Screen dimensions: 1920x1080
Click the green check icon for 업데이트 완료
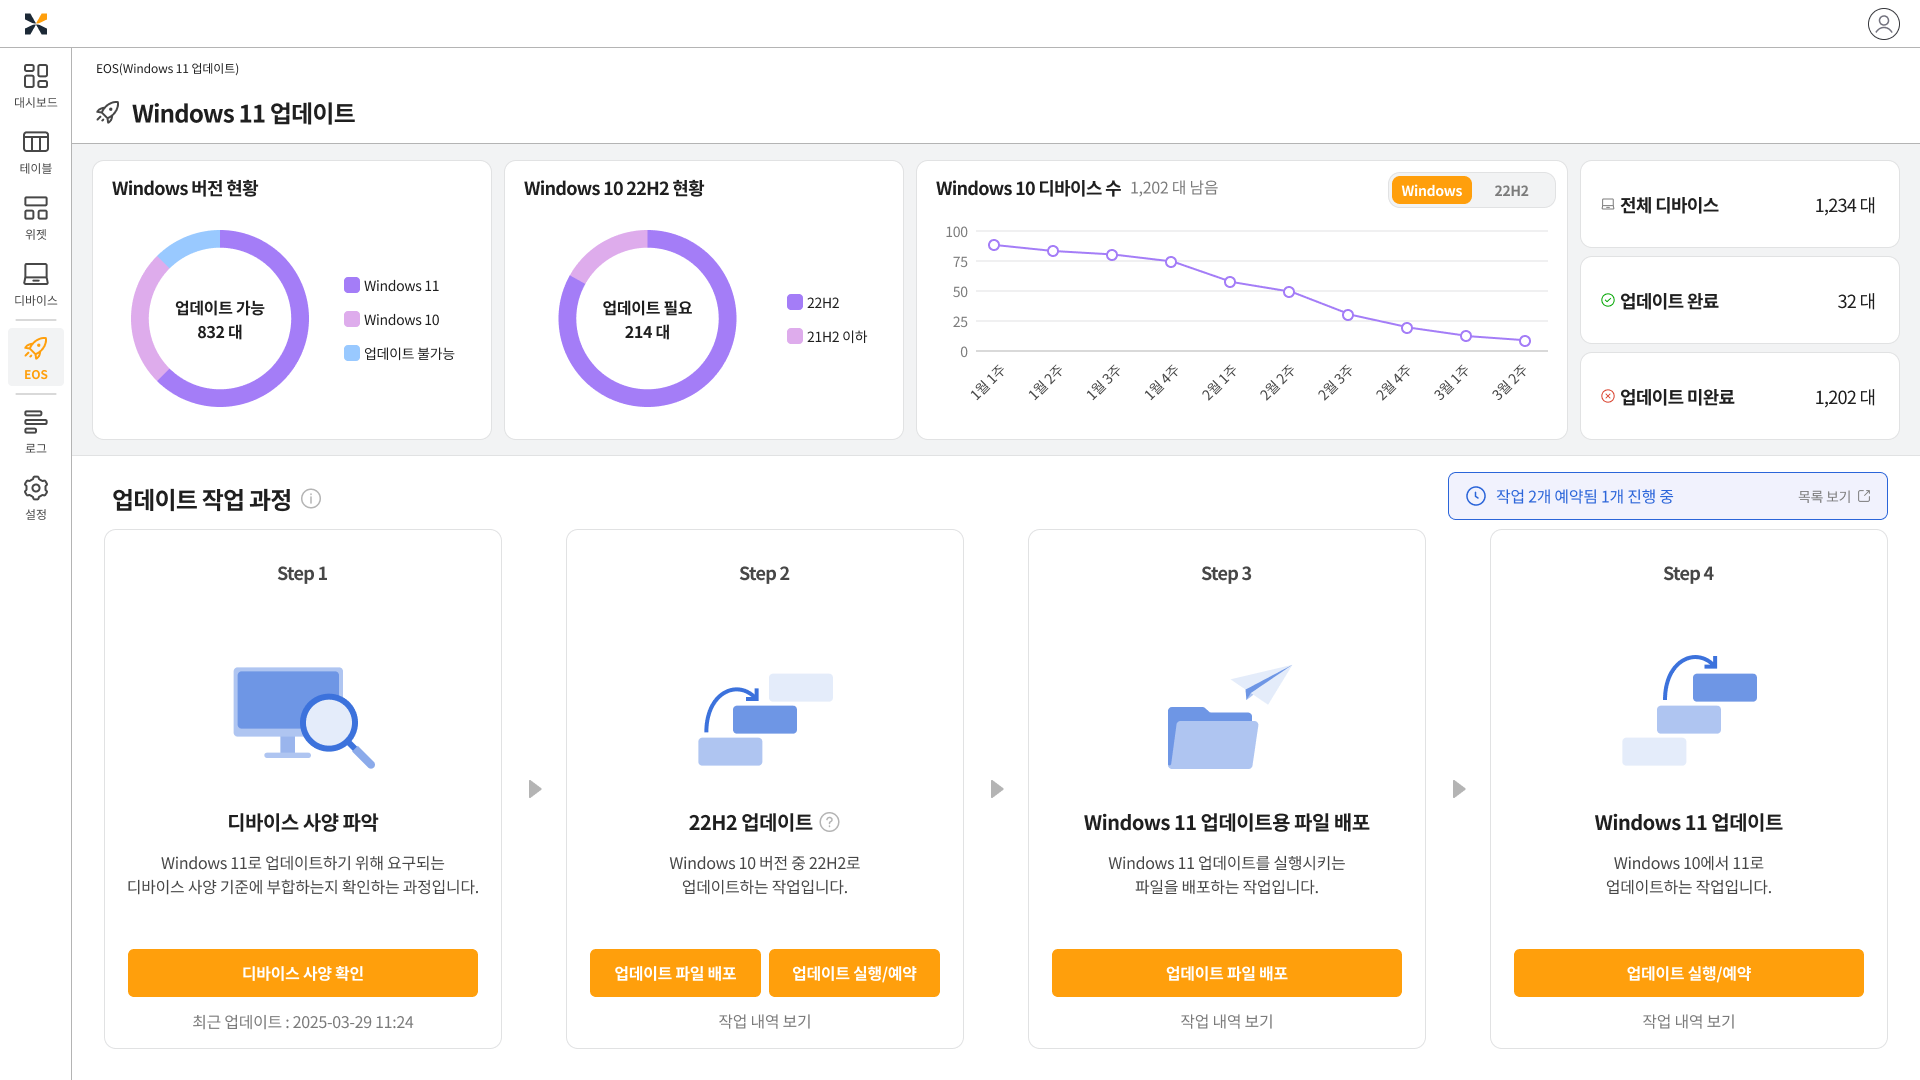click(1608, 300)
